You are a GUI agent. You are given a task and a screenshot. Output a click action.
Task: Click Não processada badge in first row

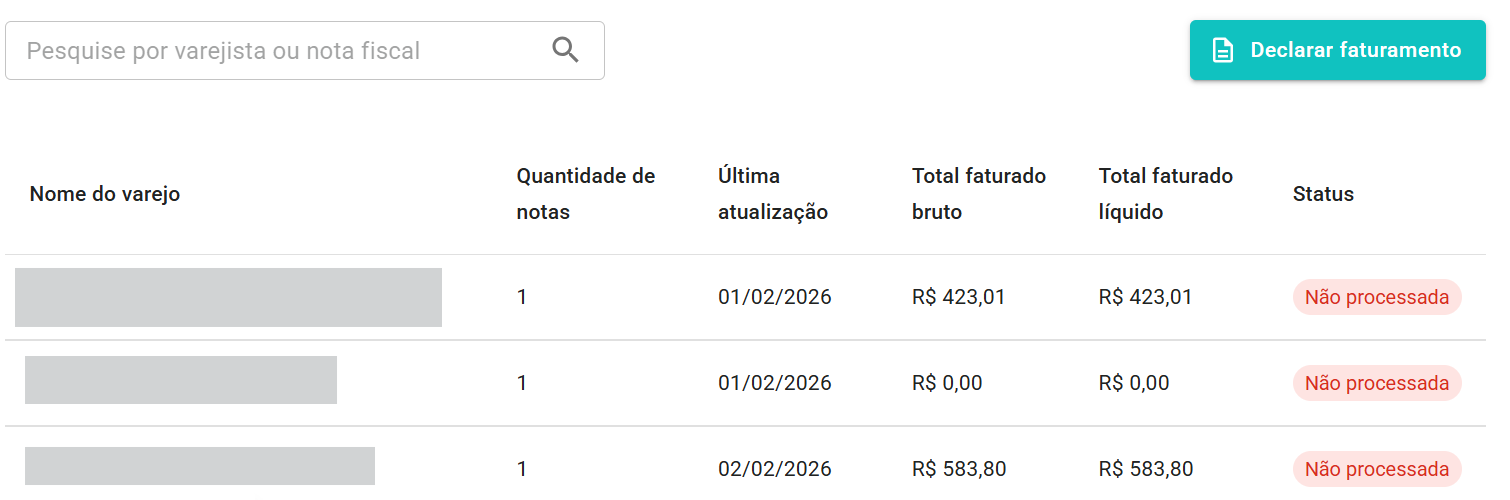tap(1376, 297)
